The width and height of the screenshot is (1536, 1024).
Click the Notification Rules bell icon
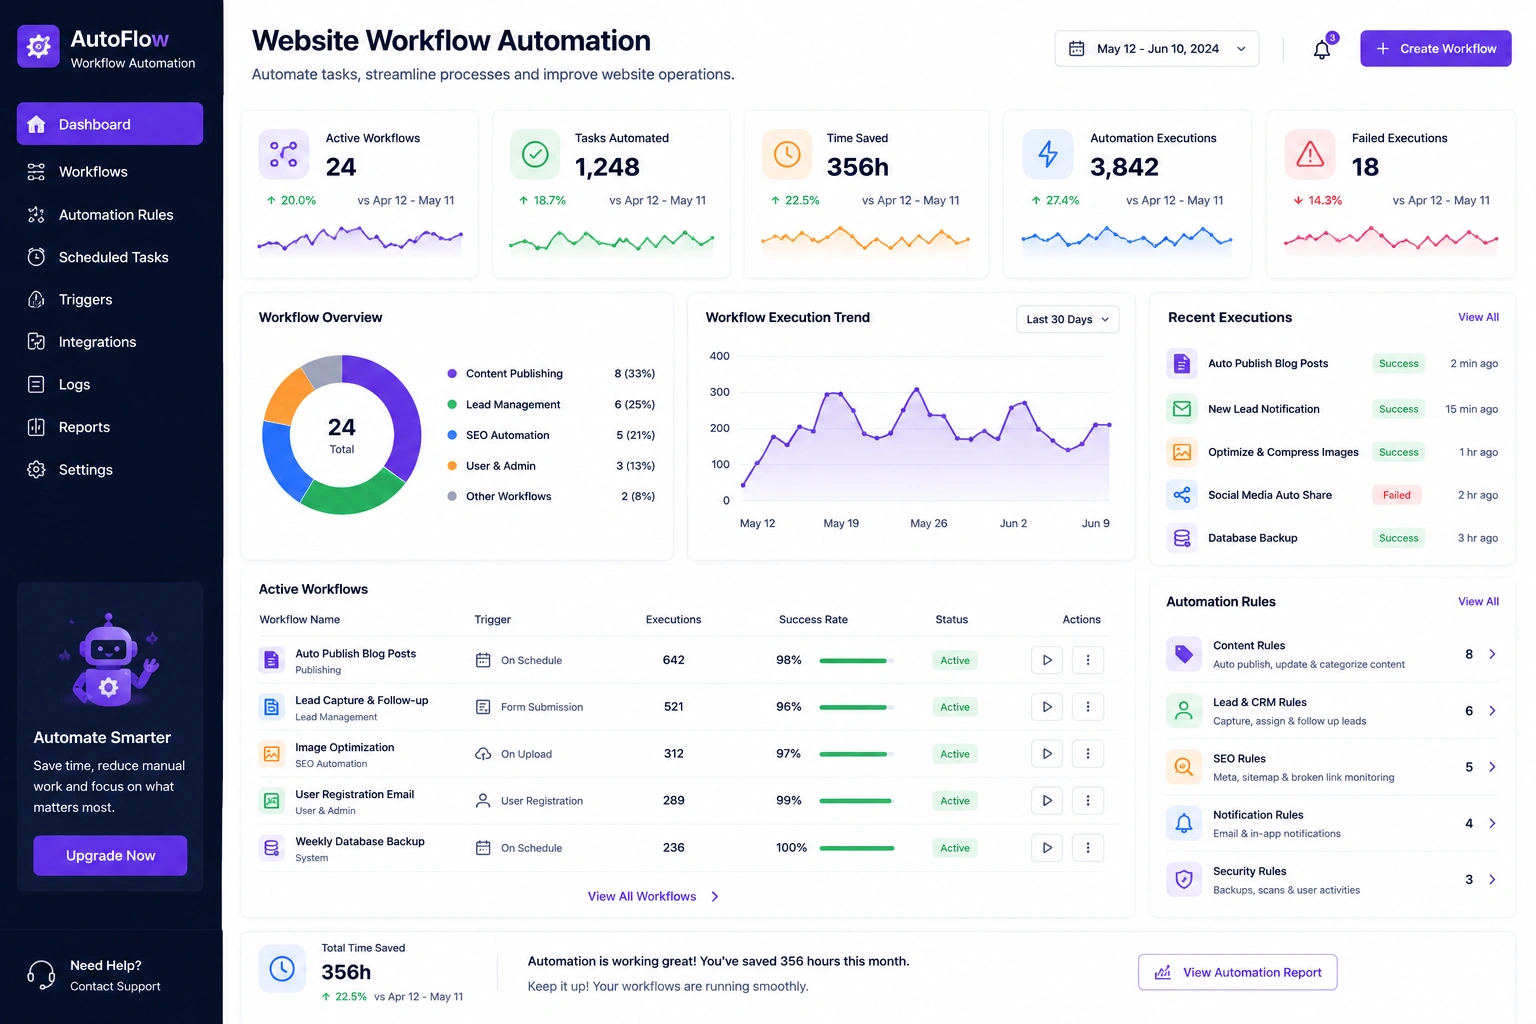tap(1184, 823)
